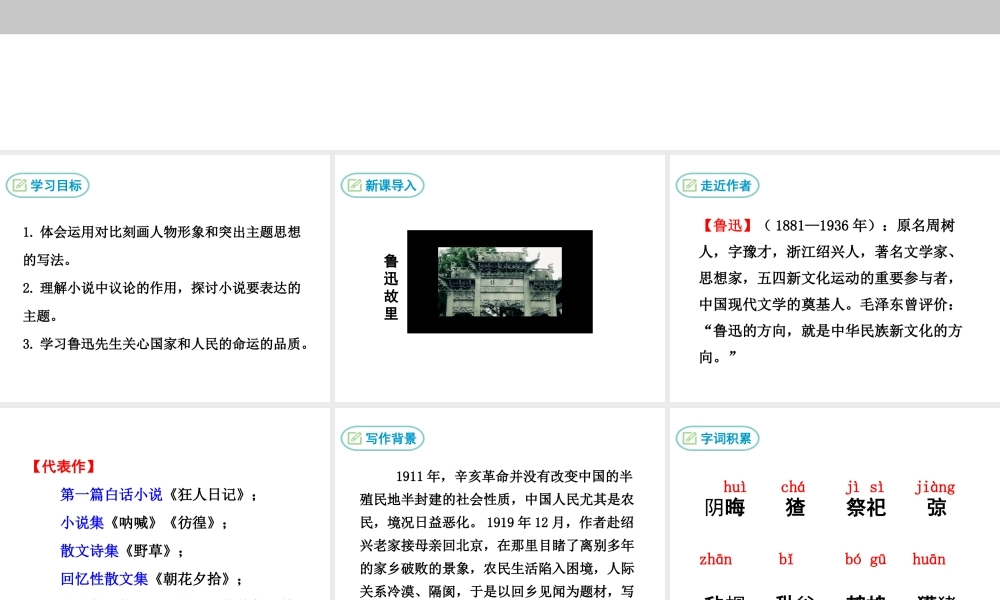The image size is (1000, 600).
Task: Click the title 《野草》
Action: (x=148, y=551)
